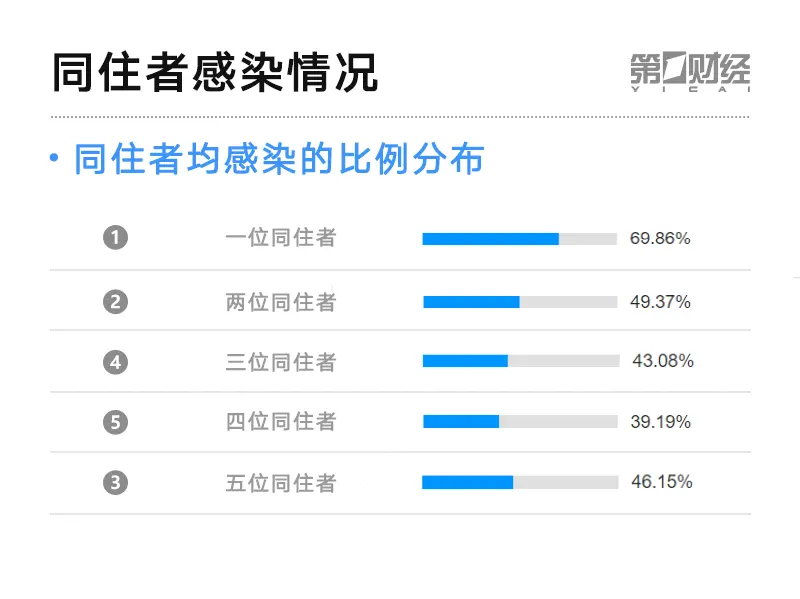This screenshot has width=800, height=599.
Task: Select the 四位同住者 label
Action: click(280, 422)
